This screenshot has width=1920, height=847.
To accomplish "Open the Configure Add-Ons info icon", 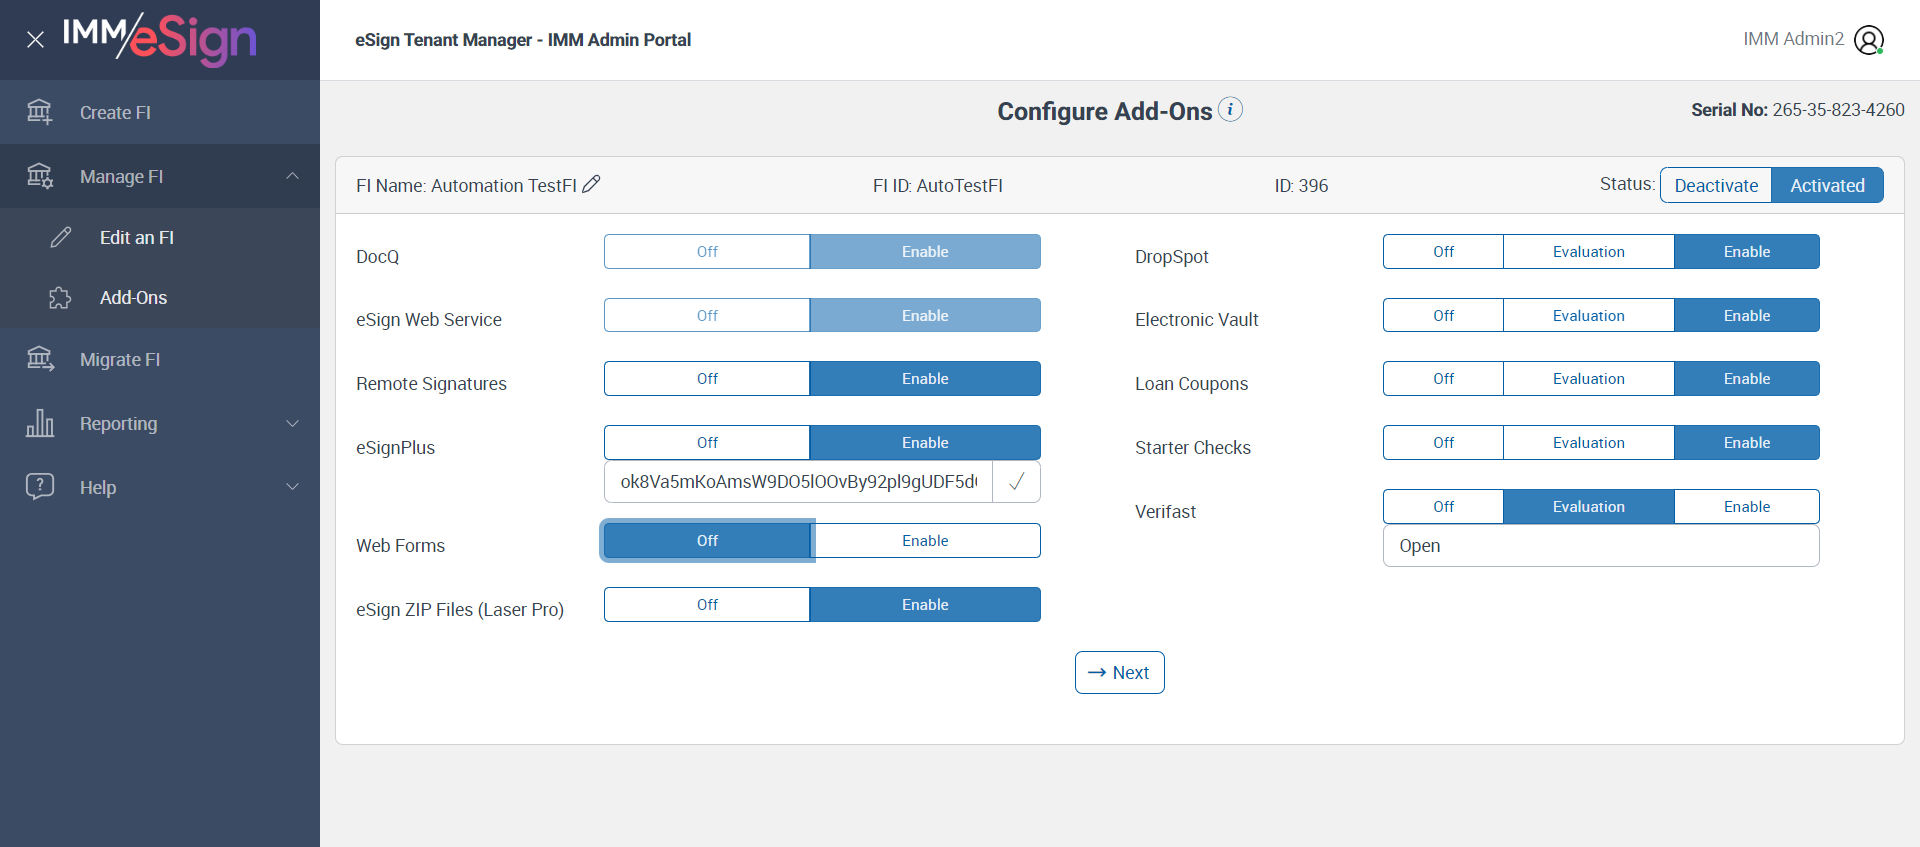I will point(1231,109).
